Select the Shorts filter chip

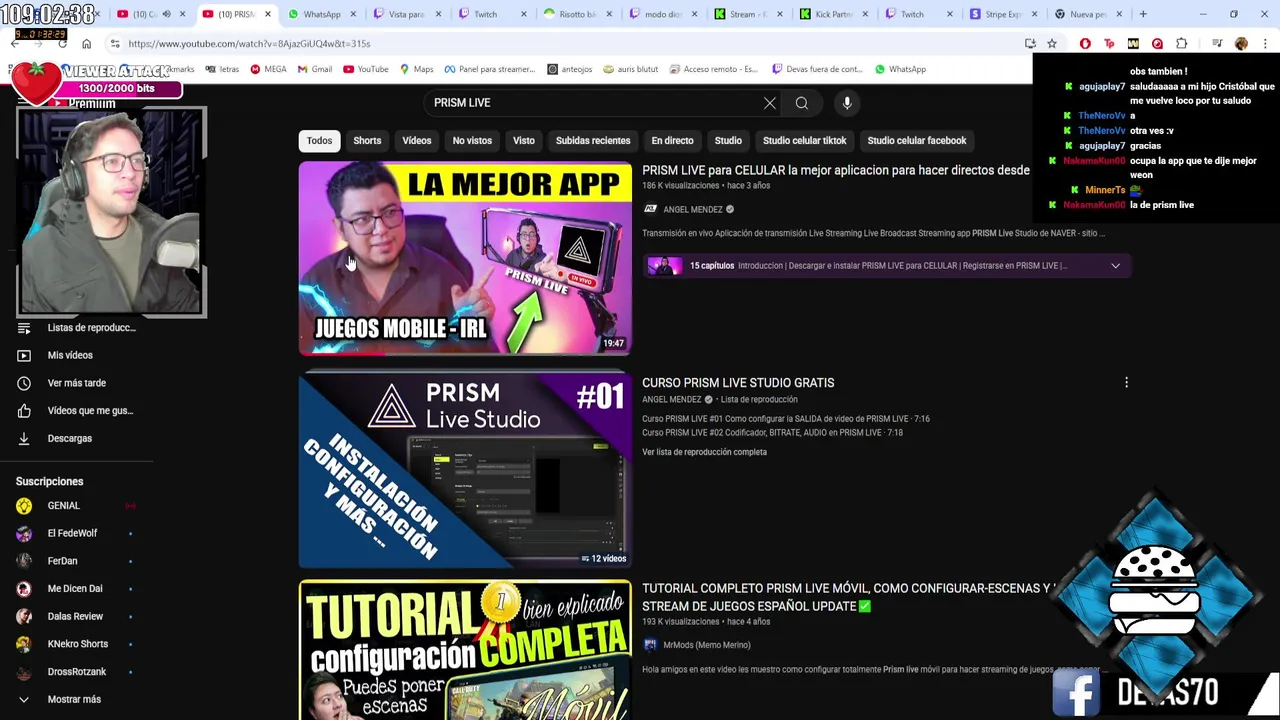pos(367,141)
